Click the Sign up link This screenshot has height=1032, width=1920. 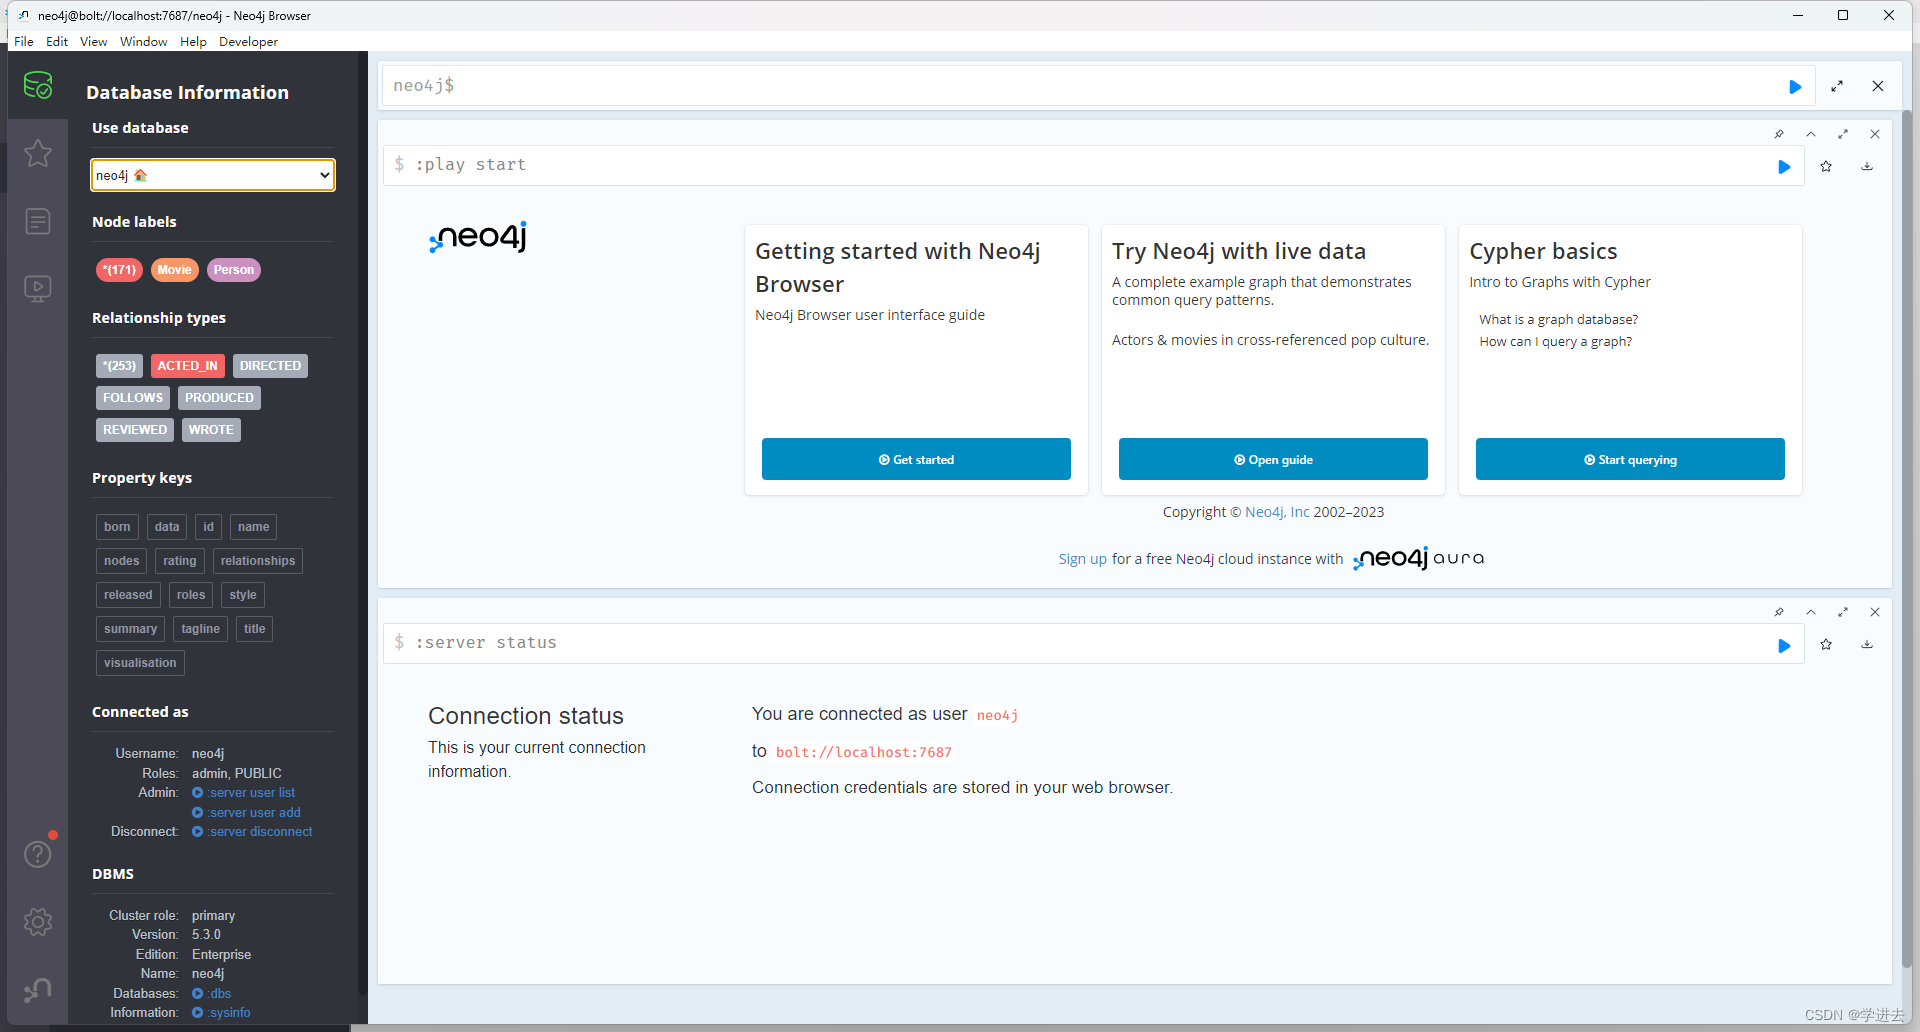[x=1083, y=559]
